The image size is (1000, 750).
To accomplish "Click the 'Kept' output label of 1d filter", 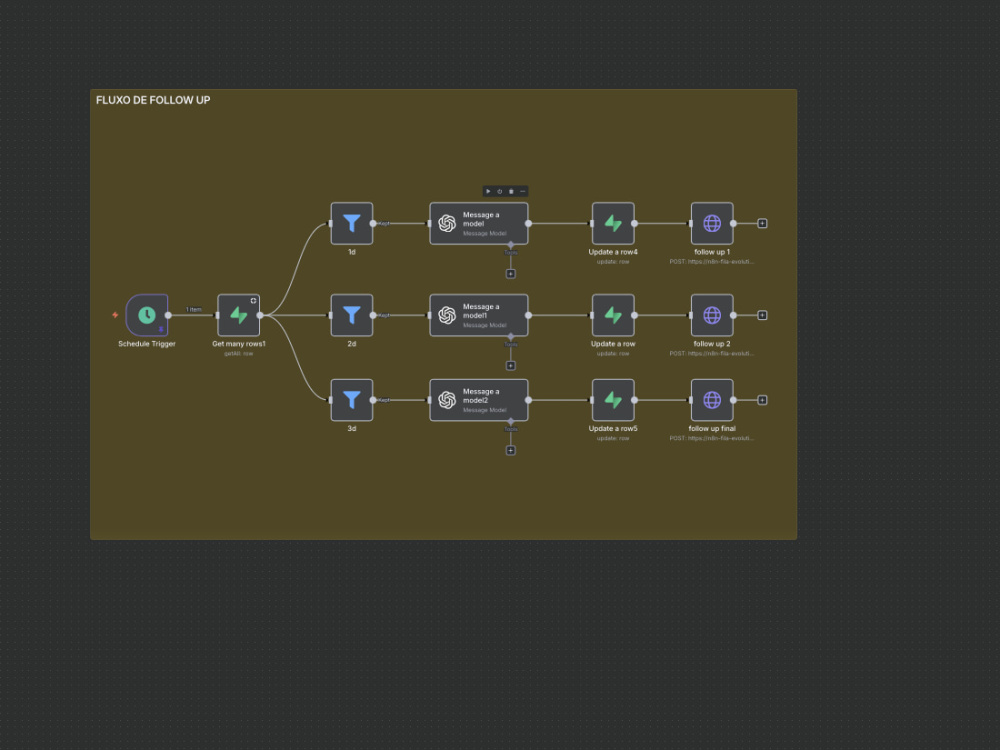I will [385, 223].
